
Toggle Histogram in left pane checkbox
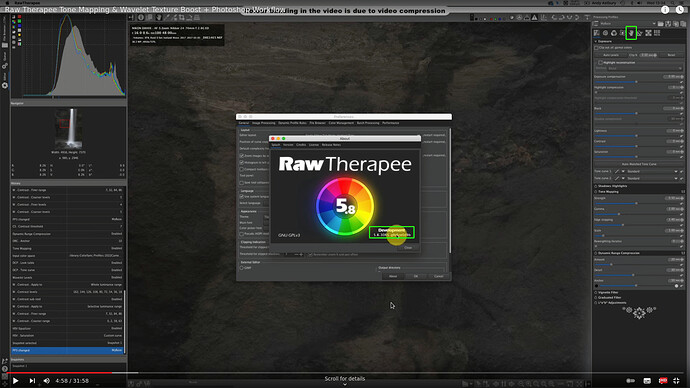pos(242,162)
